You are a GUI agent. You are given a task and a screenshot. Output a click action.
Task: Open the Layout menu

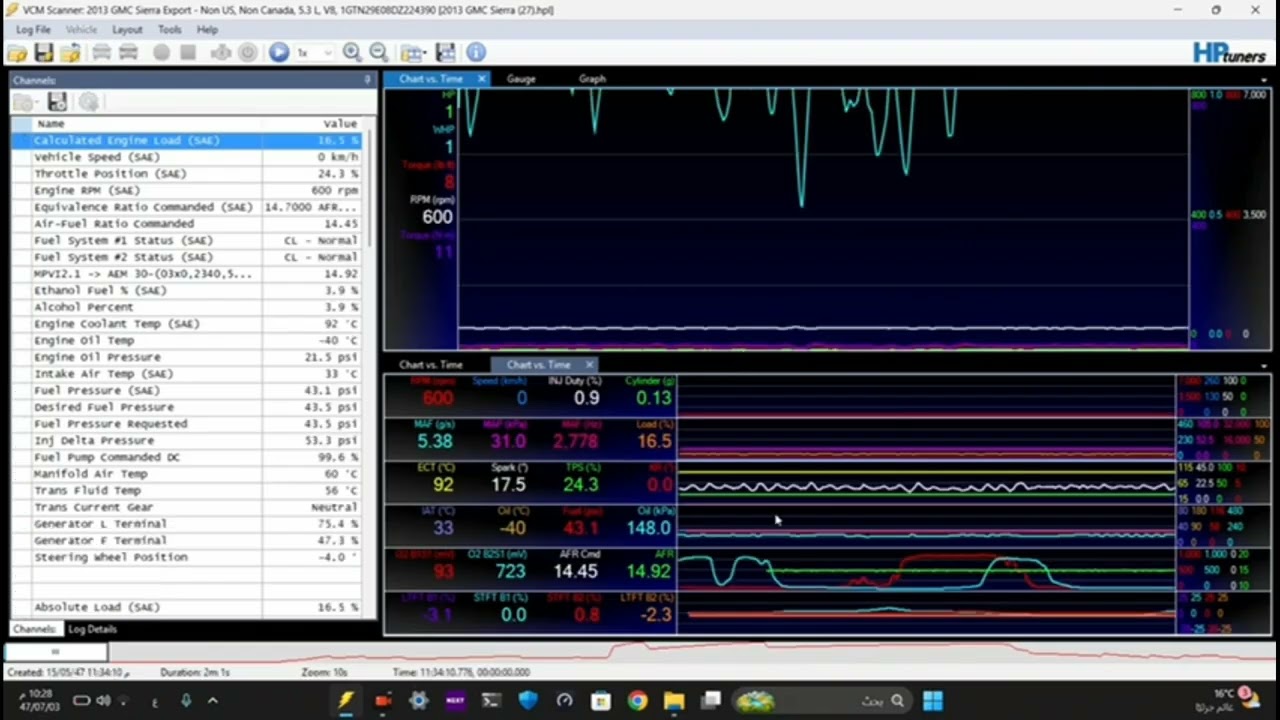tap(127, 30)
